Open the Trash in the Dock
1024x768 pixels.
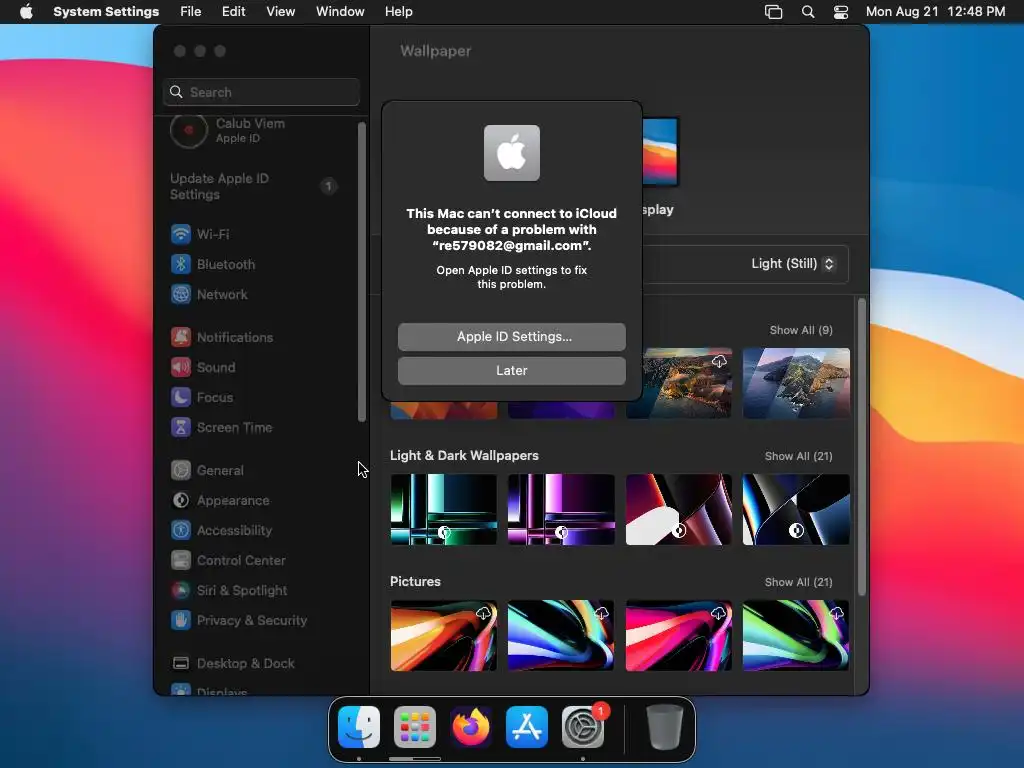(664, 727)
